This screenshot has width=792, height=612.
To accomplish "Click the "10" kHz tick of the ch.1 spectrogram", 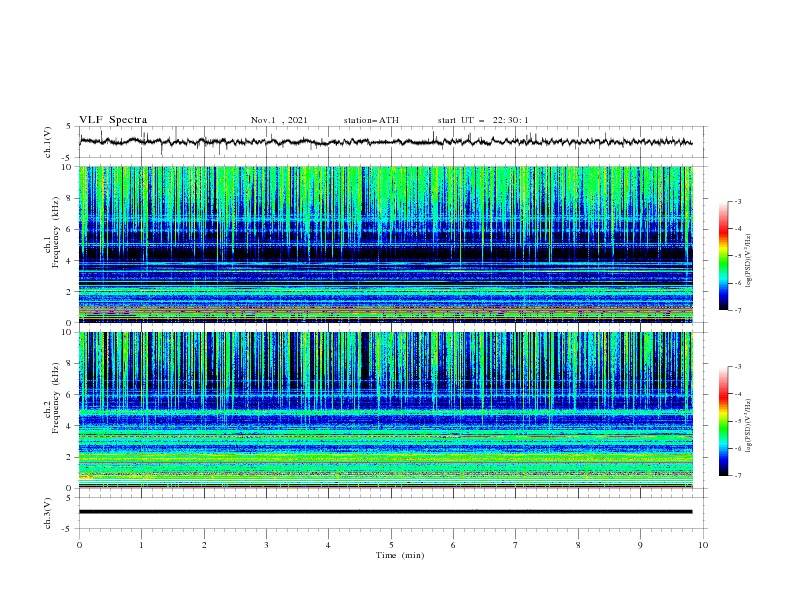I will (68, 167).
